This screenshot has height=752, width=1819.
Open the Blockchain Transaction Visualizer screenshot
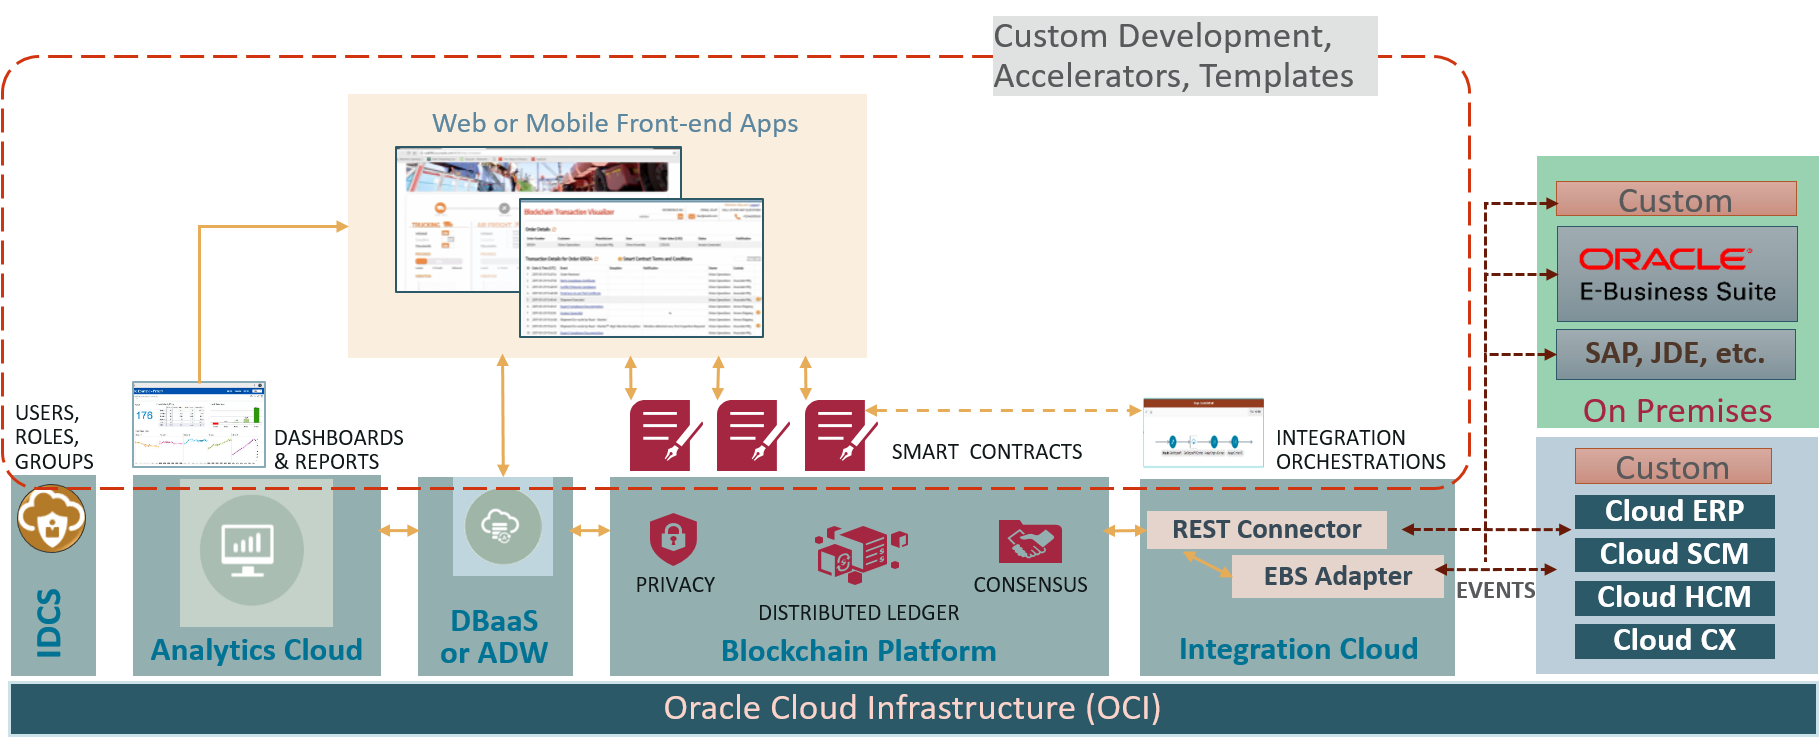point(642,268)
